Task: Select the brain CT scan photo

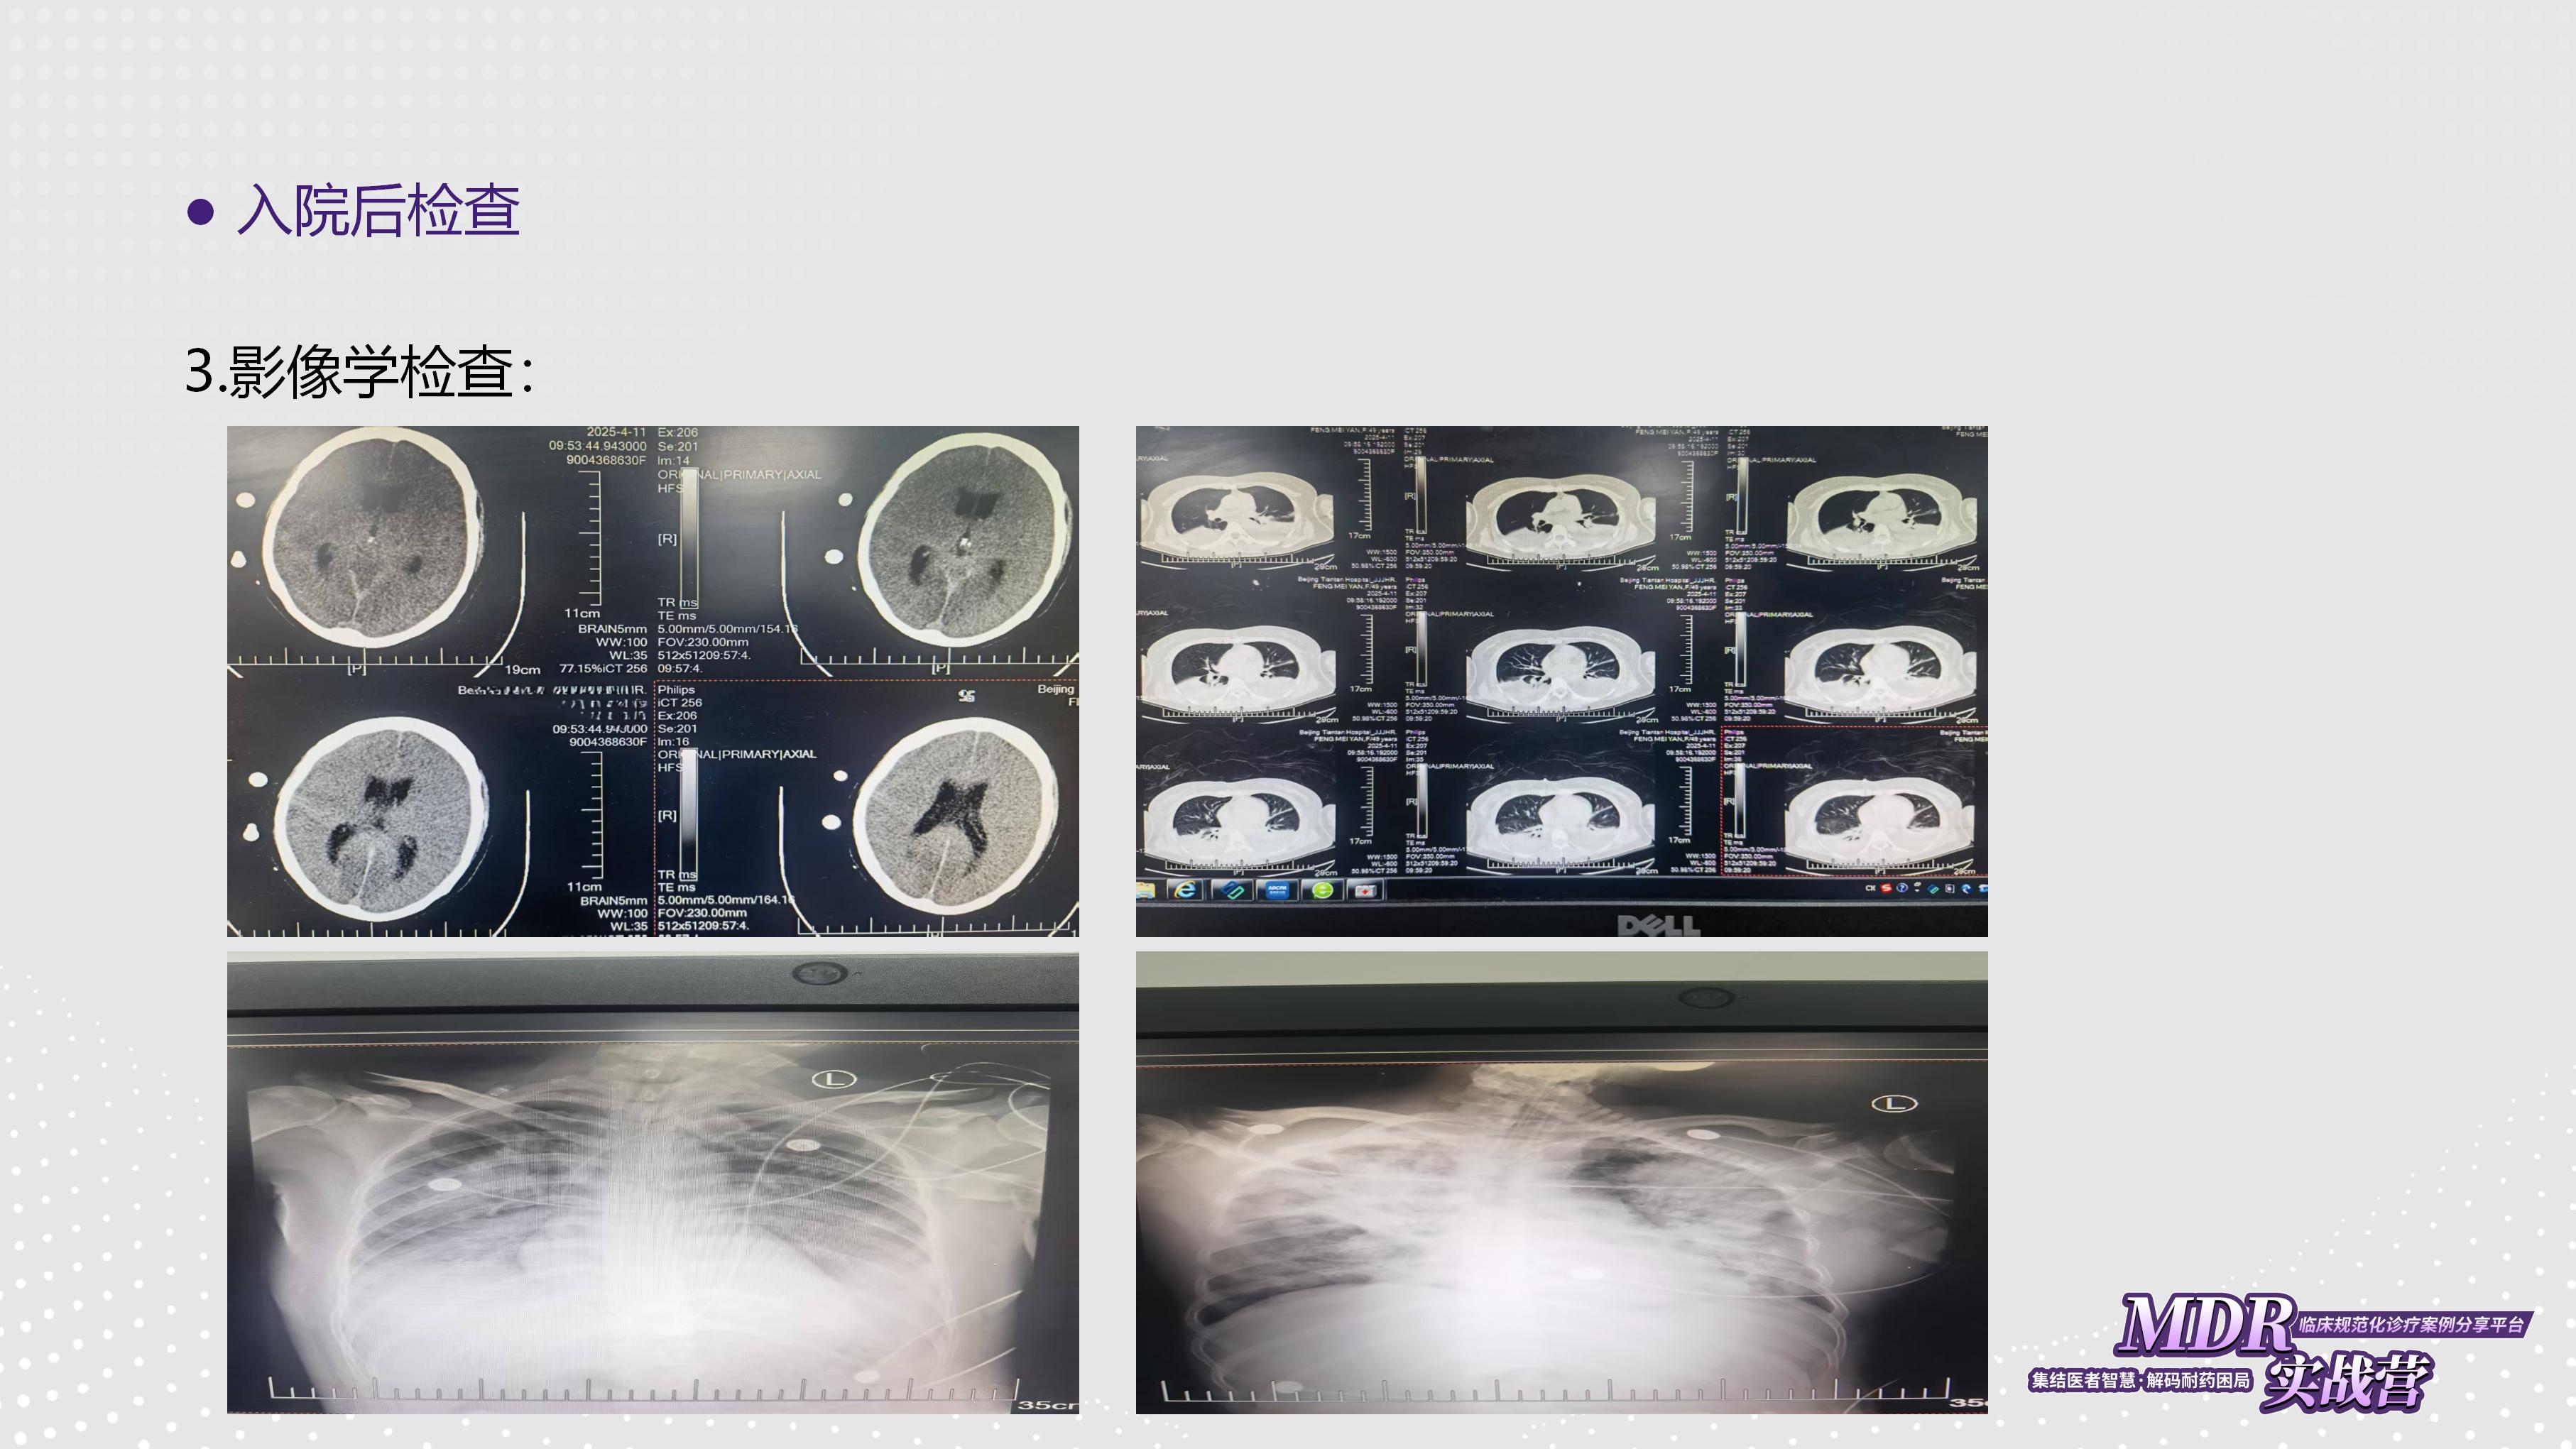Action: pyautogui.click(x=652, y=681)
